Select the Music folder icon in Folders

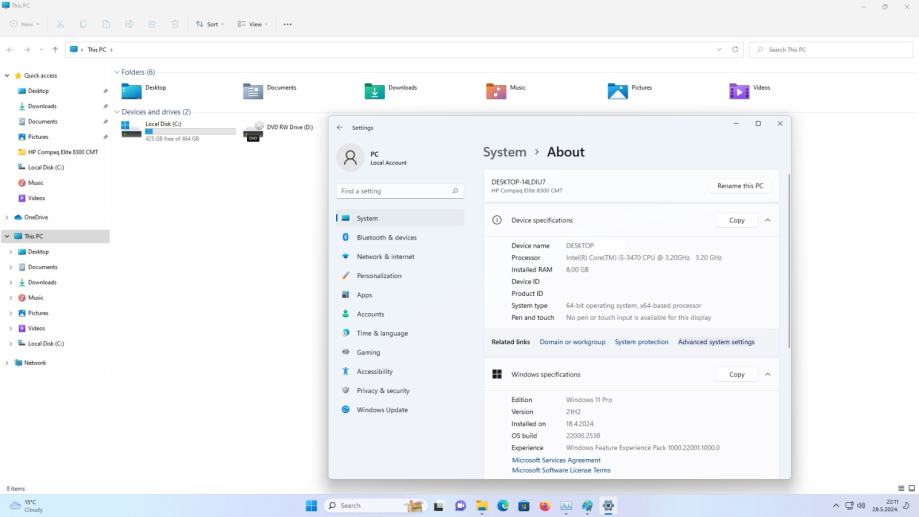coord(496,91)
